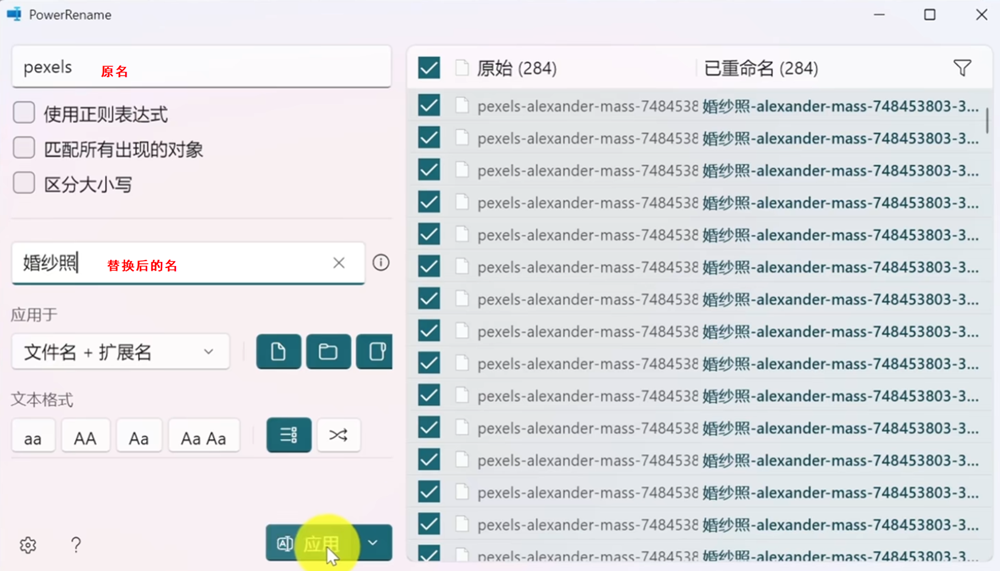The height and width of the screenshot is (571, 1000).
Task: Click the 应用 apply button
Action: click(x=311, y=543)
